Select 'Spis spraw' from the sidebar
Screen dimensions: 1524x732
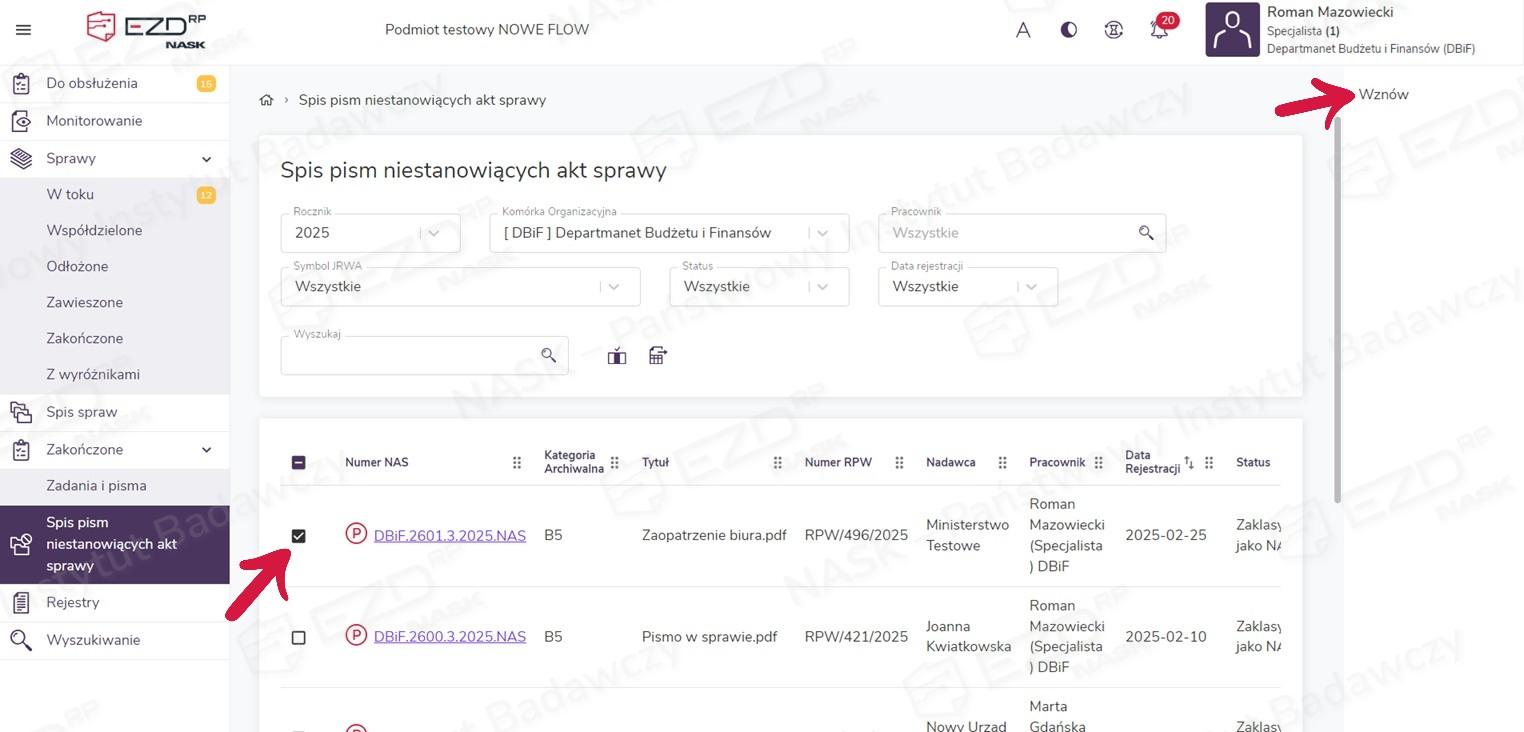click(82, 412)
